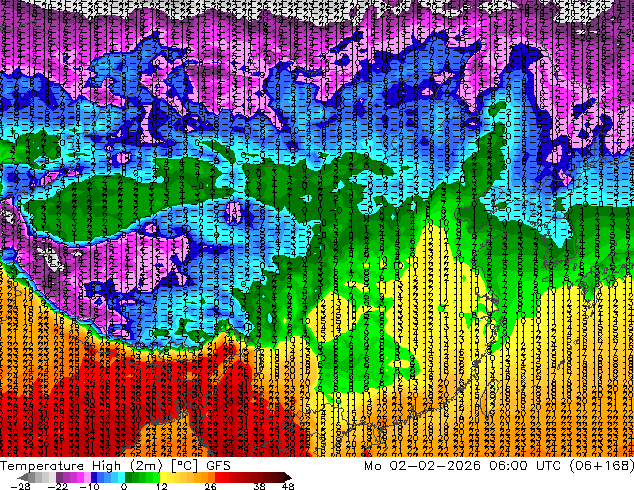
Task: Click the legend value "-10"
Action: tap(89, 486)
